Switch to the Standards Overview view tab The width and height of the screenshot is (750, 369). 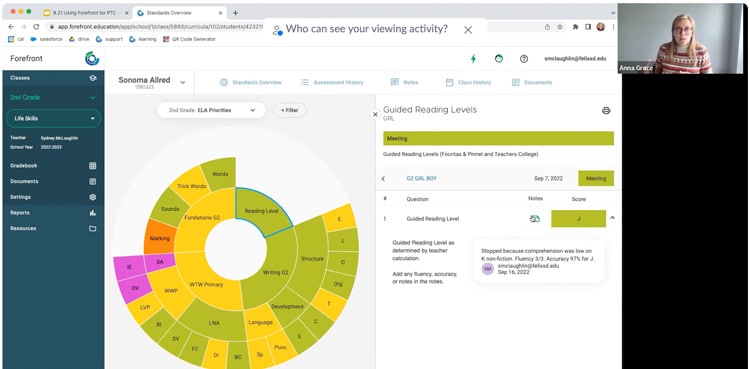pyautogui.click(x=251, y=82)
